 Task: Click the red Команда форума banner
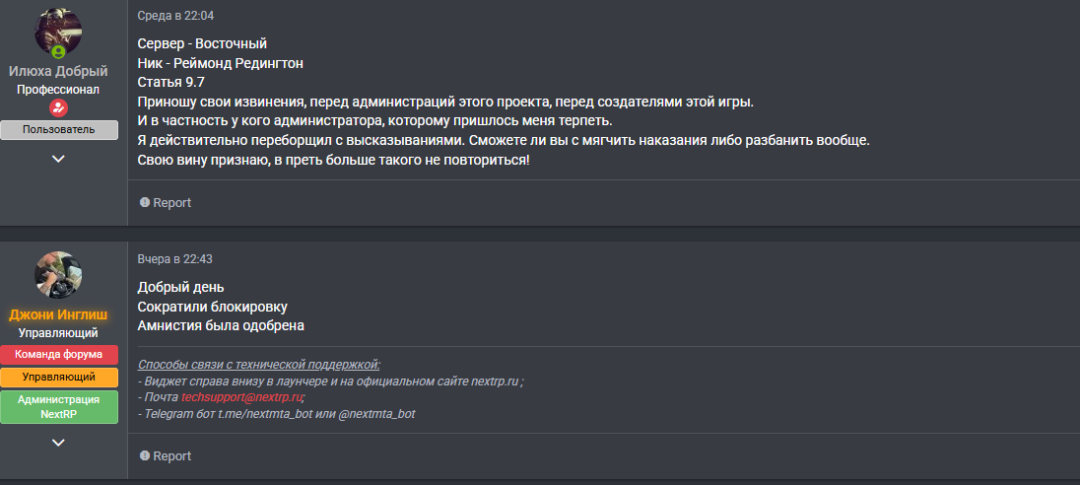click(58, 354)
